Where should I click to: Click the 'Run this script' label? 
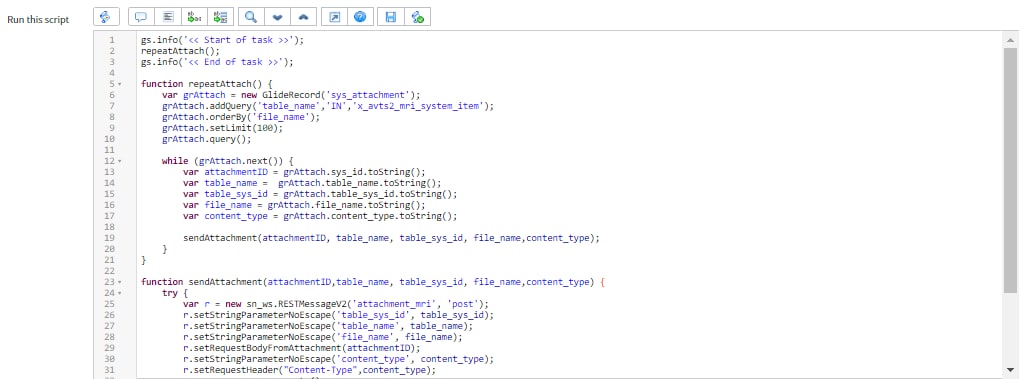(38, 19)
